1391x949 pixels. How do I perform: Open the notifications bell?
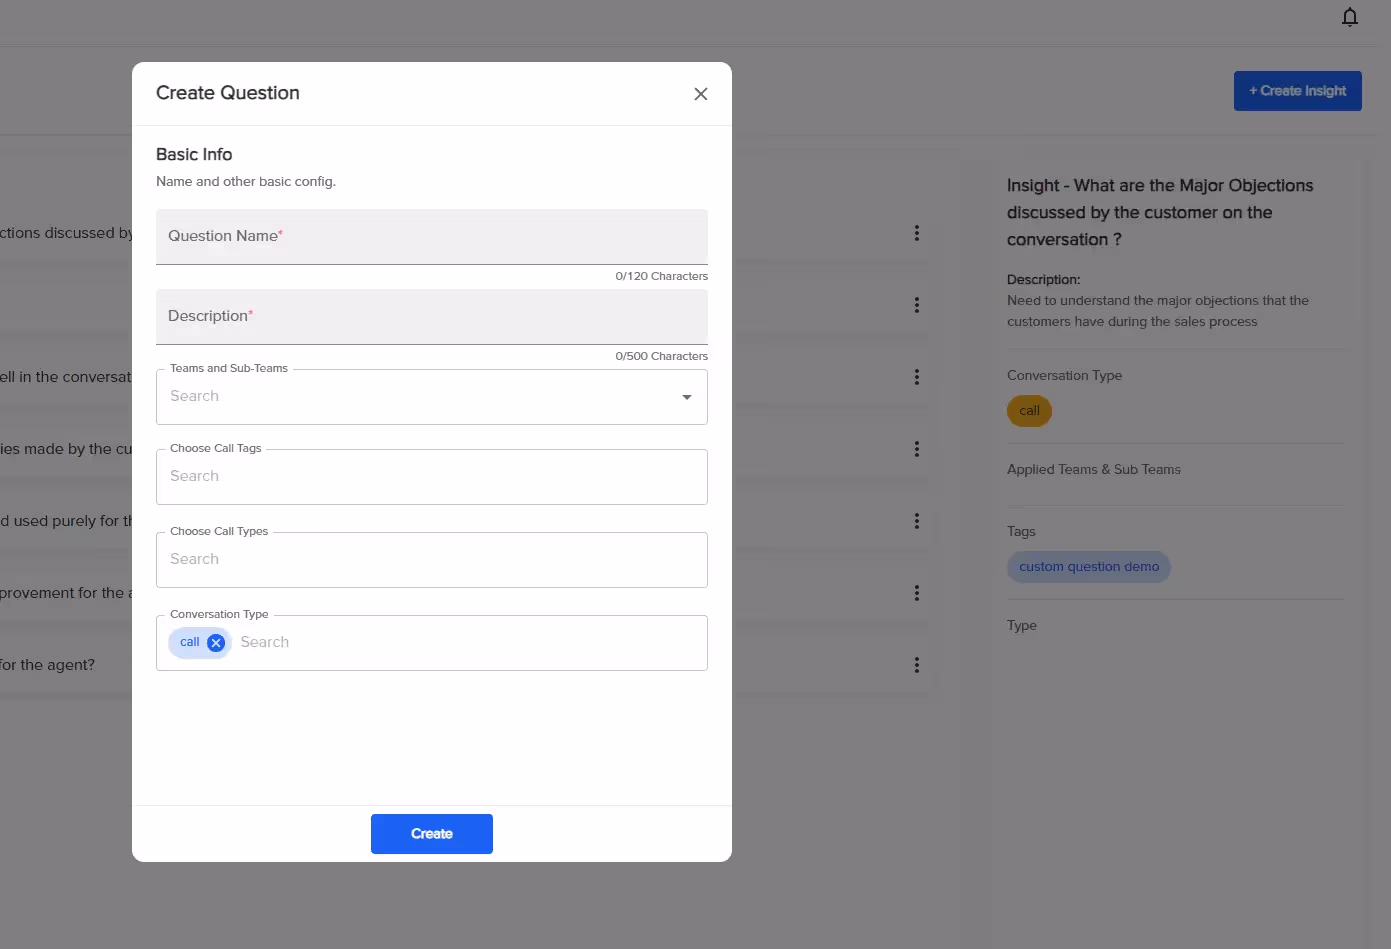tap(1350, 17)
